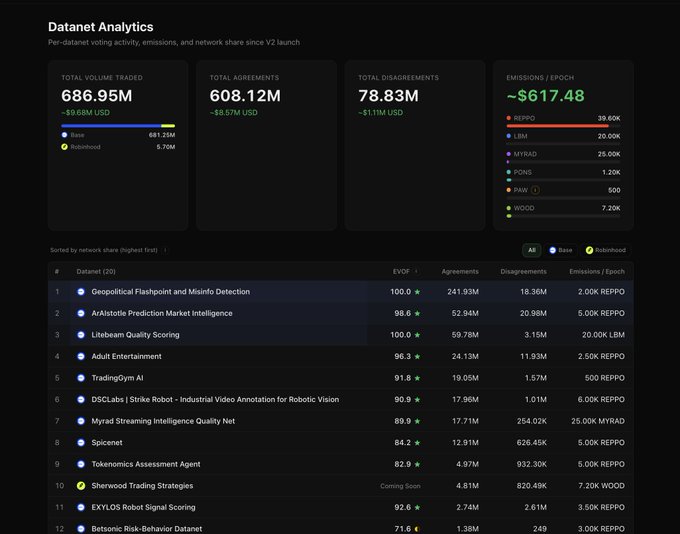Image resolution: width=680 pixels, height=534 pixels.
Task: Click green star in Spicenet row
Action: [417, 442]
